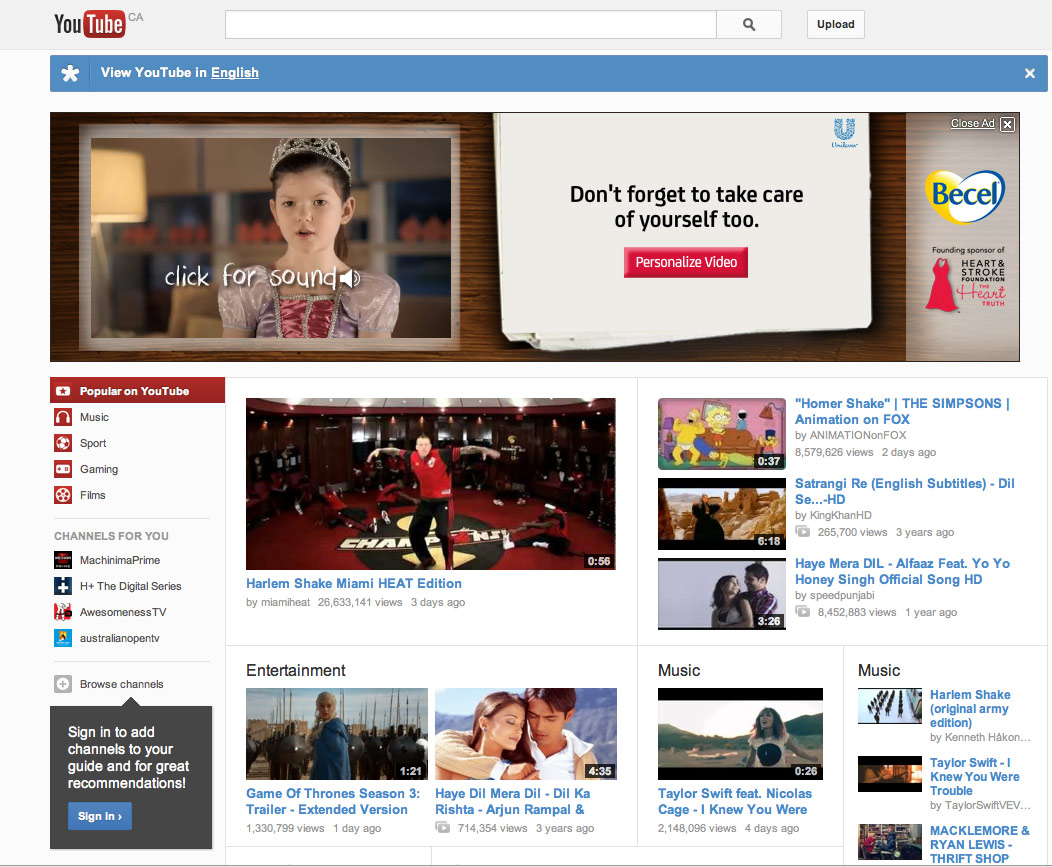This screenshot has height=867, width=1052.
Task: Click the YouTube logo
Action: coord(90,24)
